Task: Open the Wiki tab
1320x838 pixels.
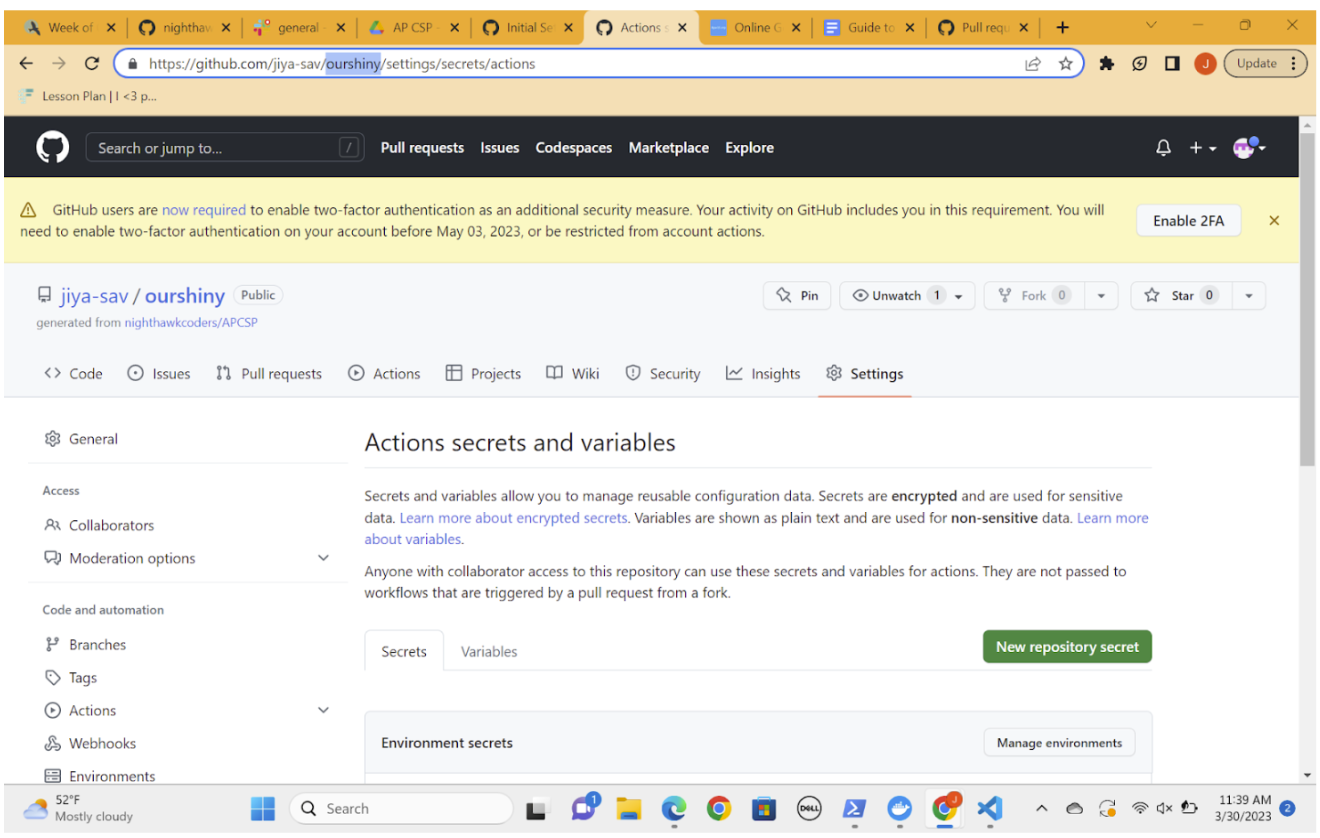Action: (573, 374)
